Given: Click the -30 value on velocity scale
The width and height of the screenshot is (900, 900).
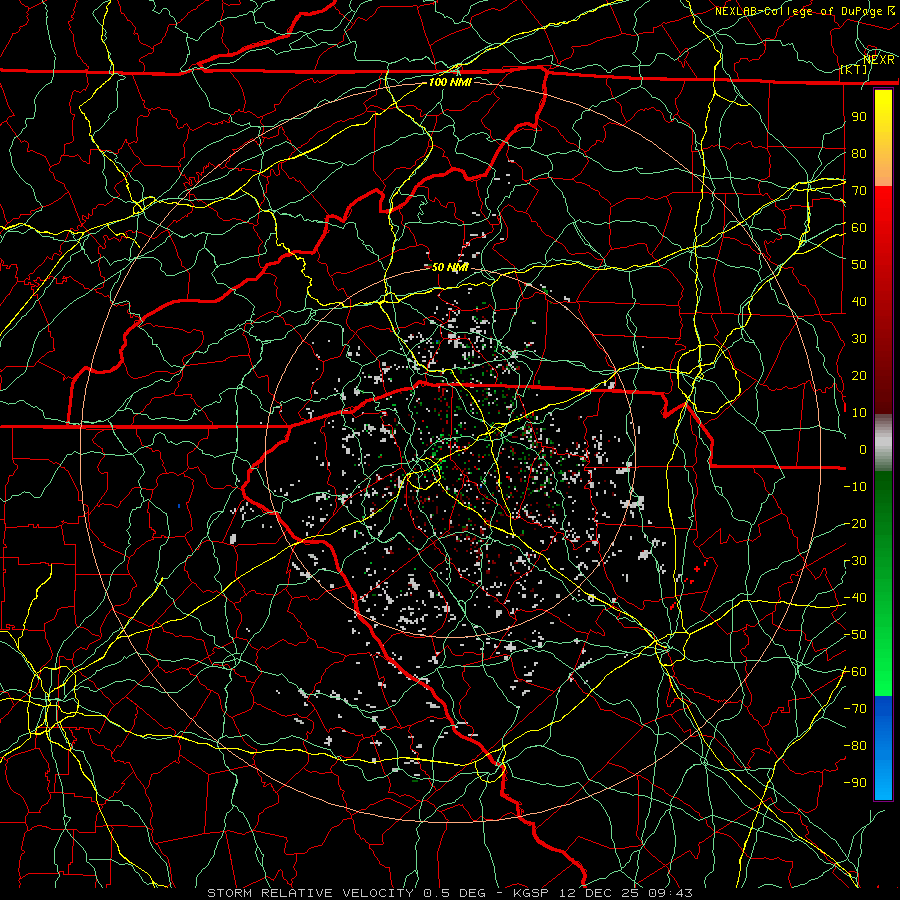Looking at the screenshot, I should click(855, 561).
